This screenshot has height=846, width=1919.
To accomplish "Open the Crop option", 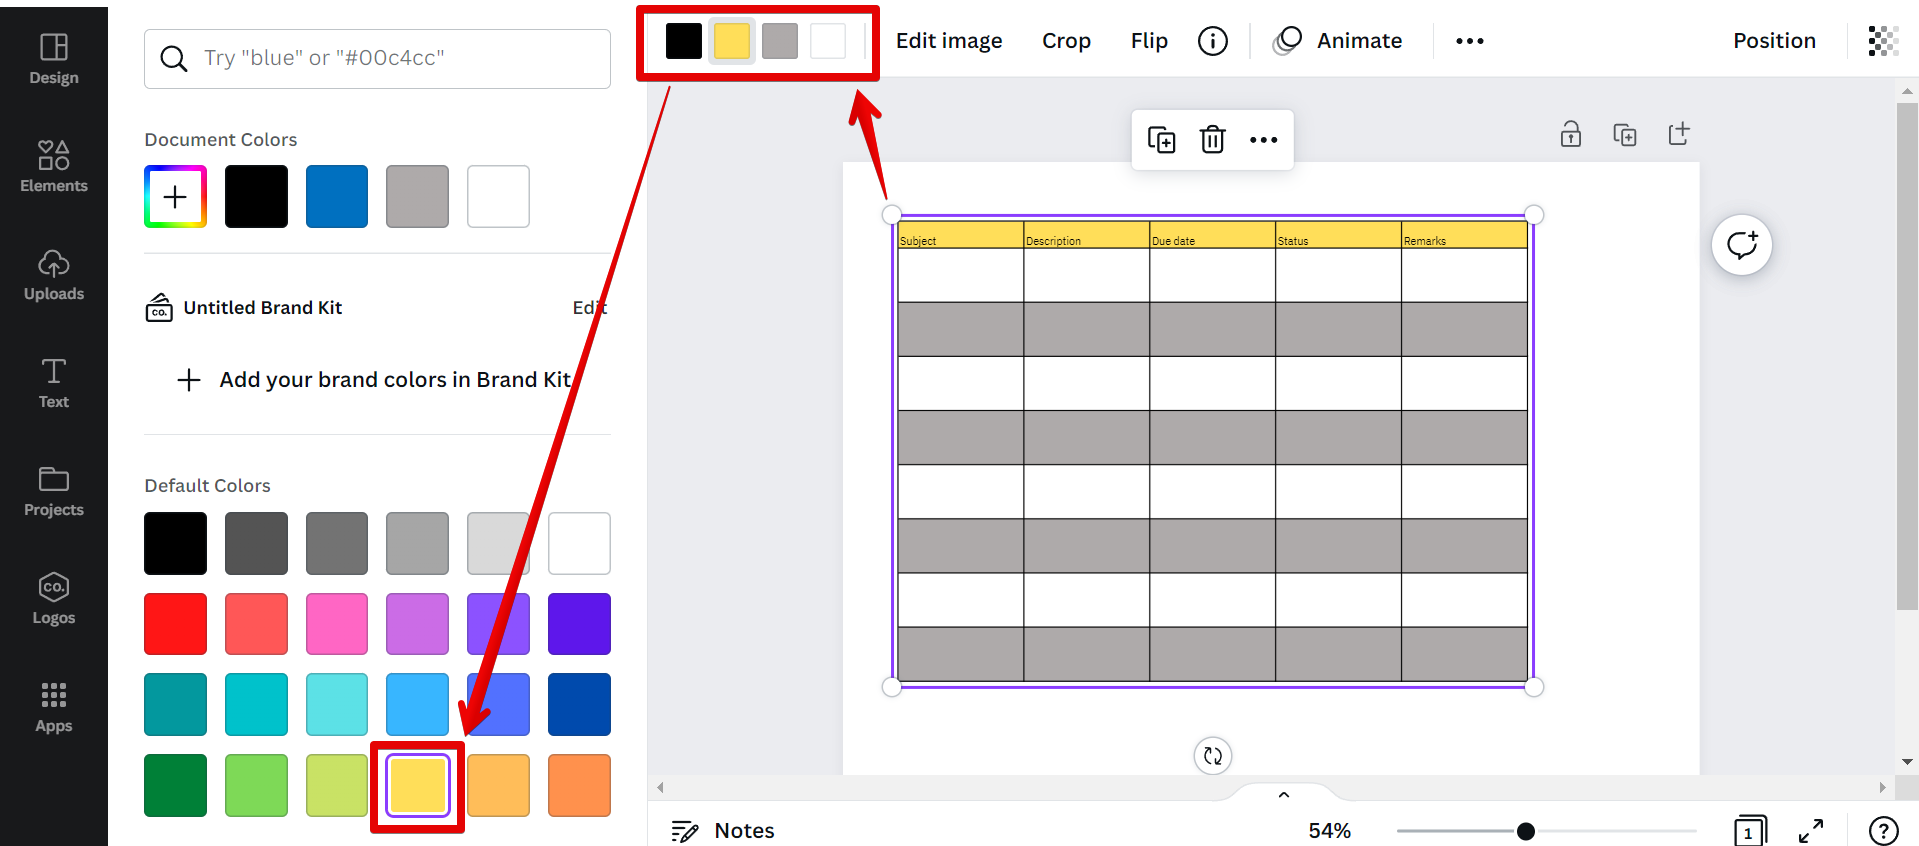I will tap(1066, 41).
